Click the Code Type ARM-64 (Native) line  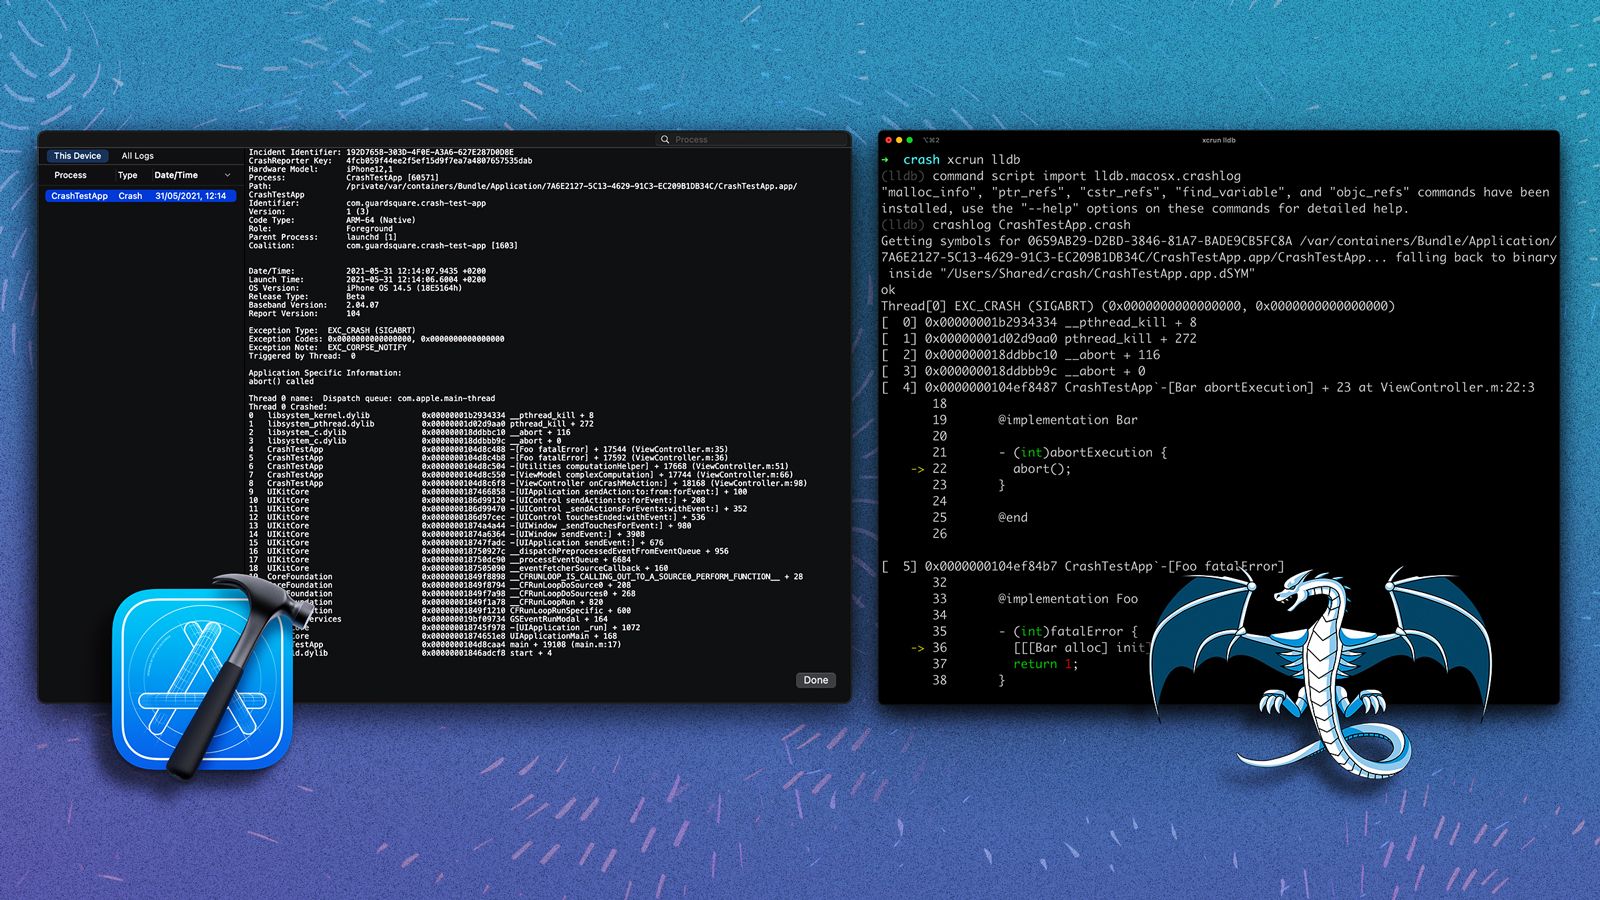332,220
